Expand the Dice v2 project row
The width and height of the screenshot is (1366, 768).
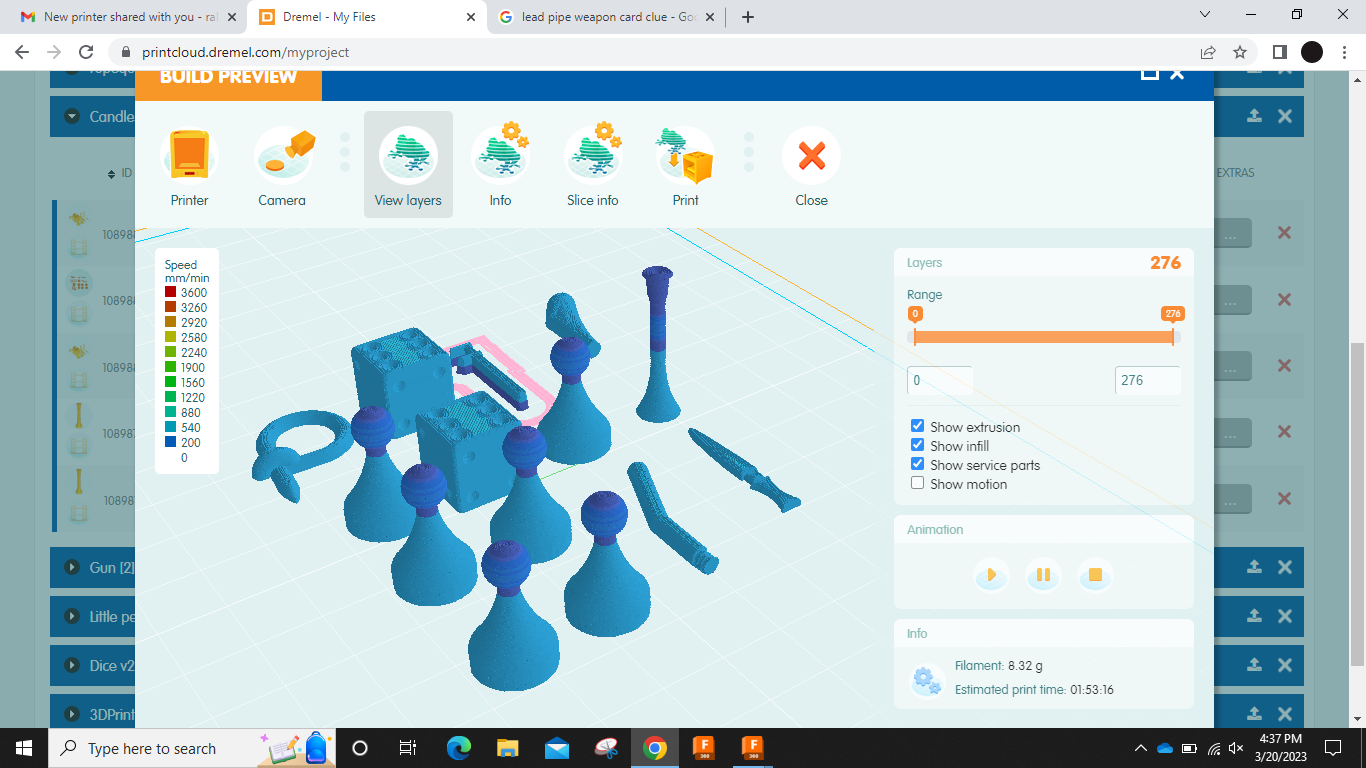pyautogui.click(x=71, y=665)
